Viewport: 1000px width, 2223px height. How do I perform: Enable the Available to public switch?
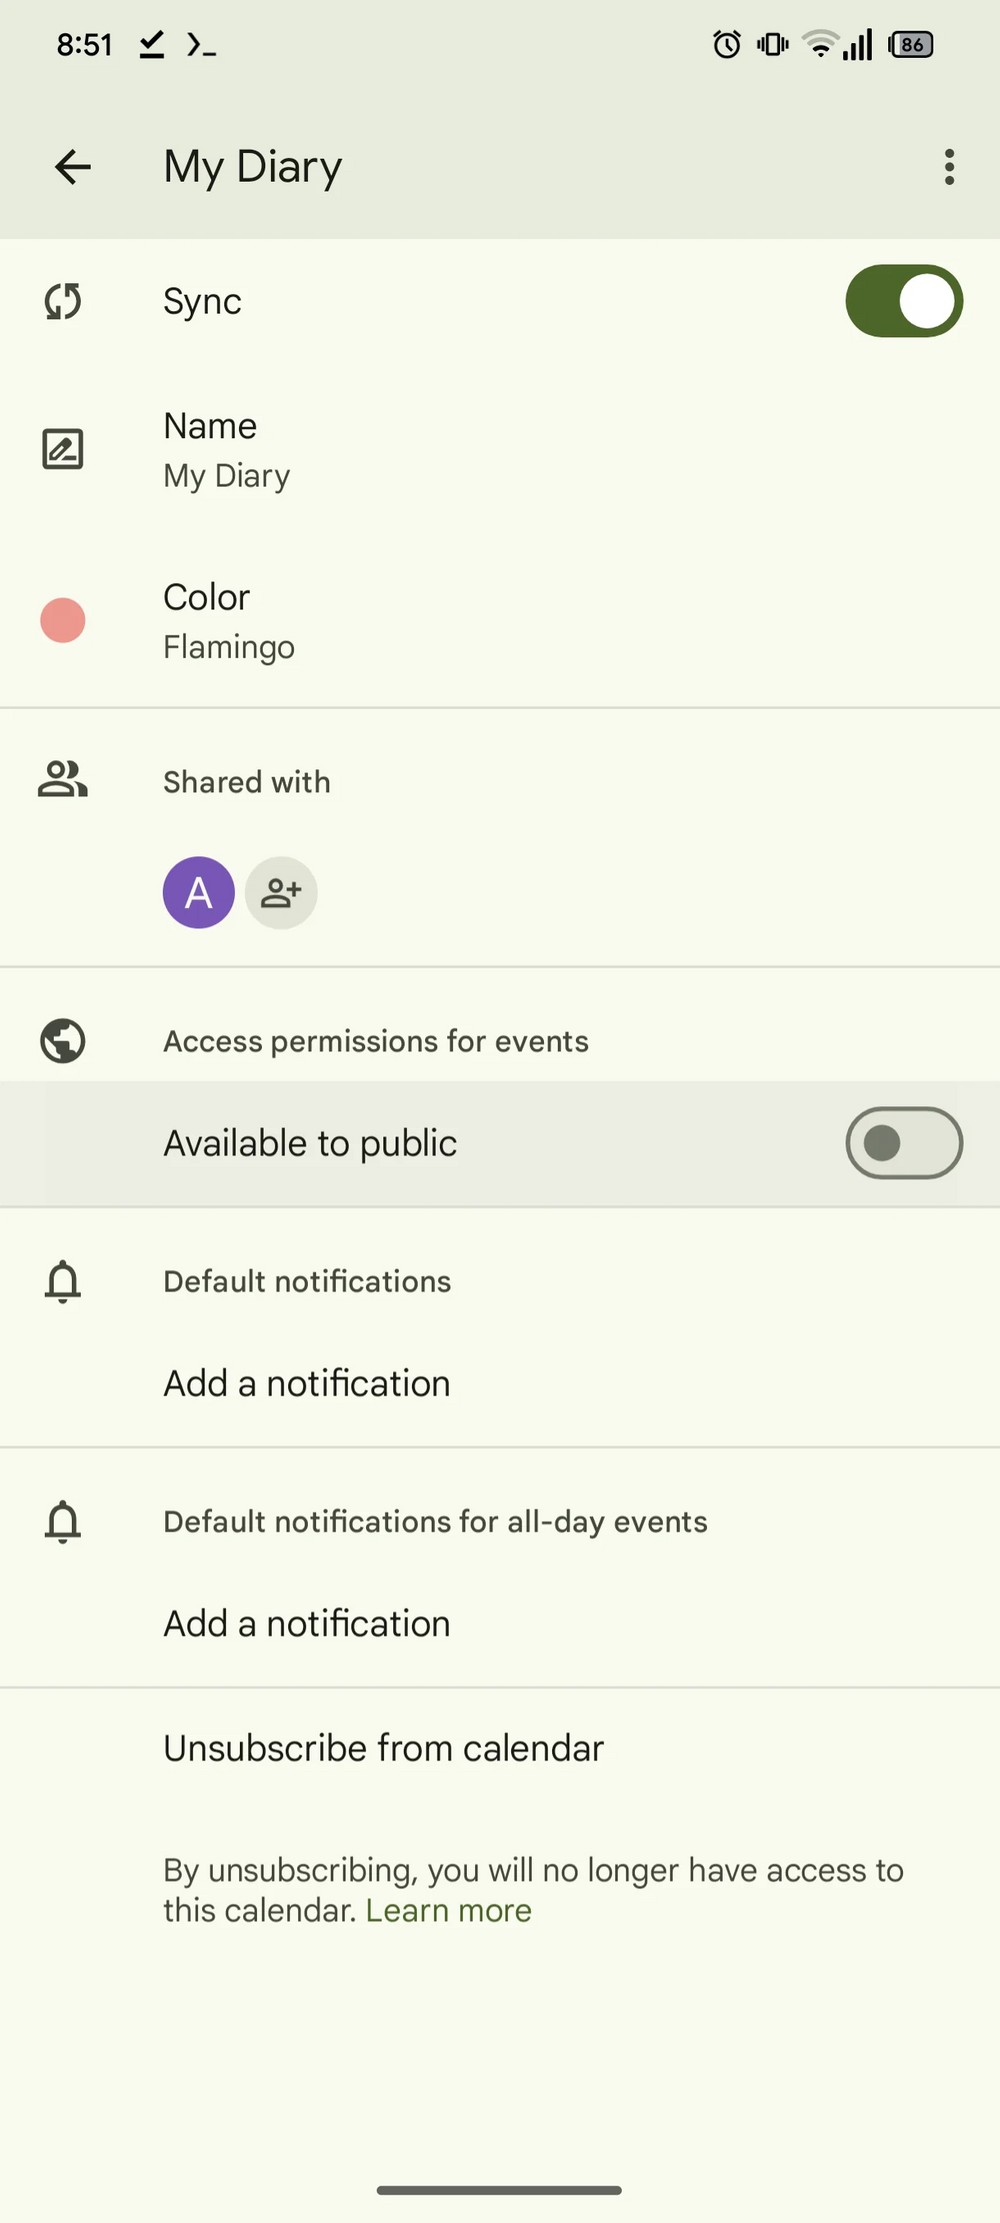click(903, 1143)
